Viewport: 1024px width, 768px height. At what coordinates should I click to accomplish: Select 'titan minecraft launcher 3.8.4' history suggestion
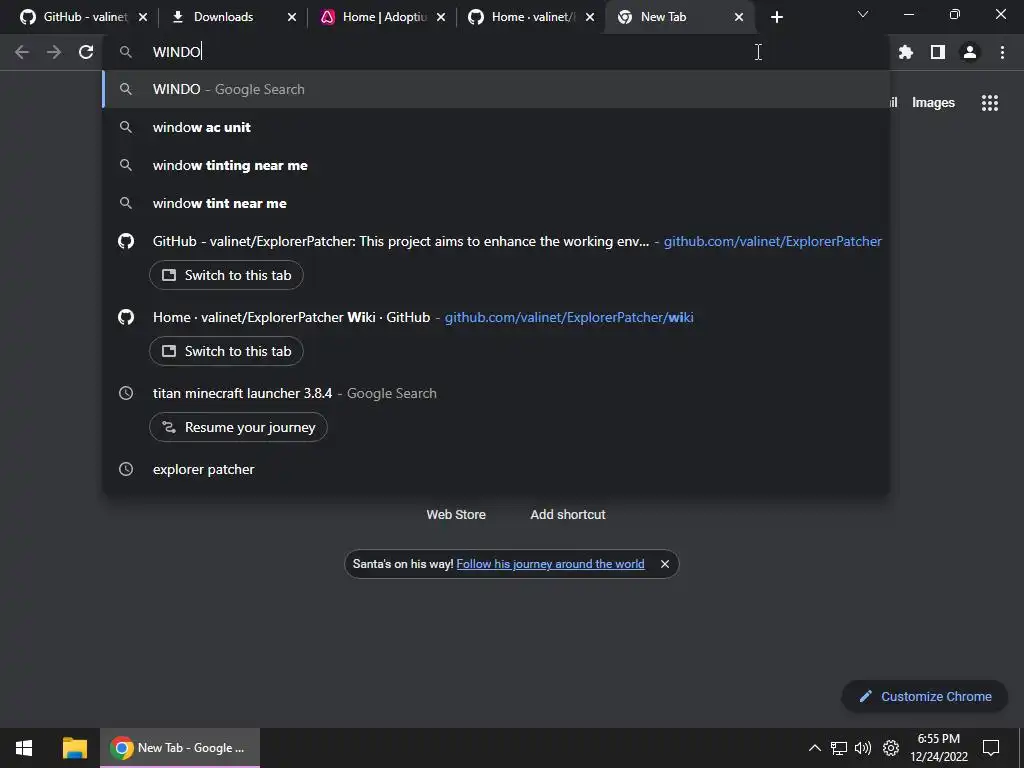496,393
